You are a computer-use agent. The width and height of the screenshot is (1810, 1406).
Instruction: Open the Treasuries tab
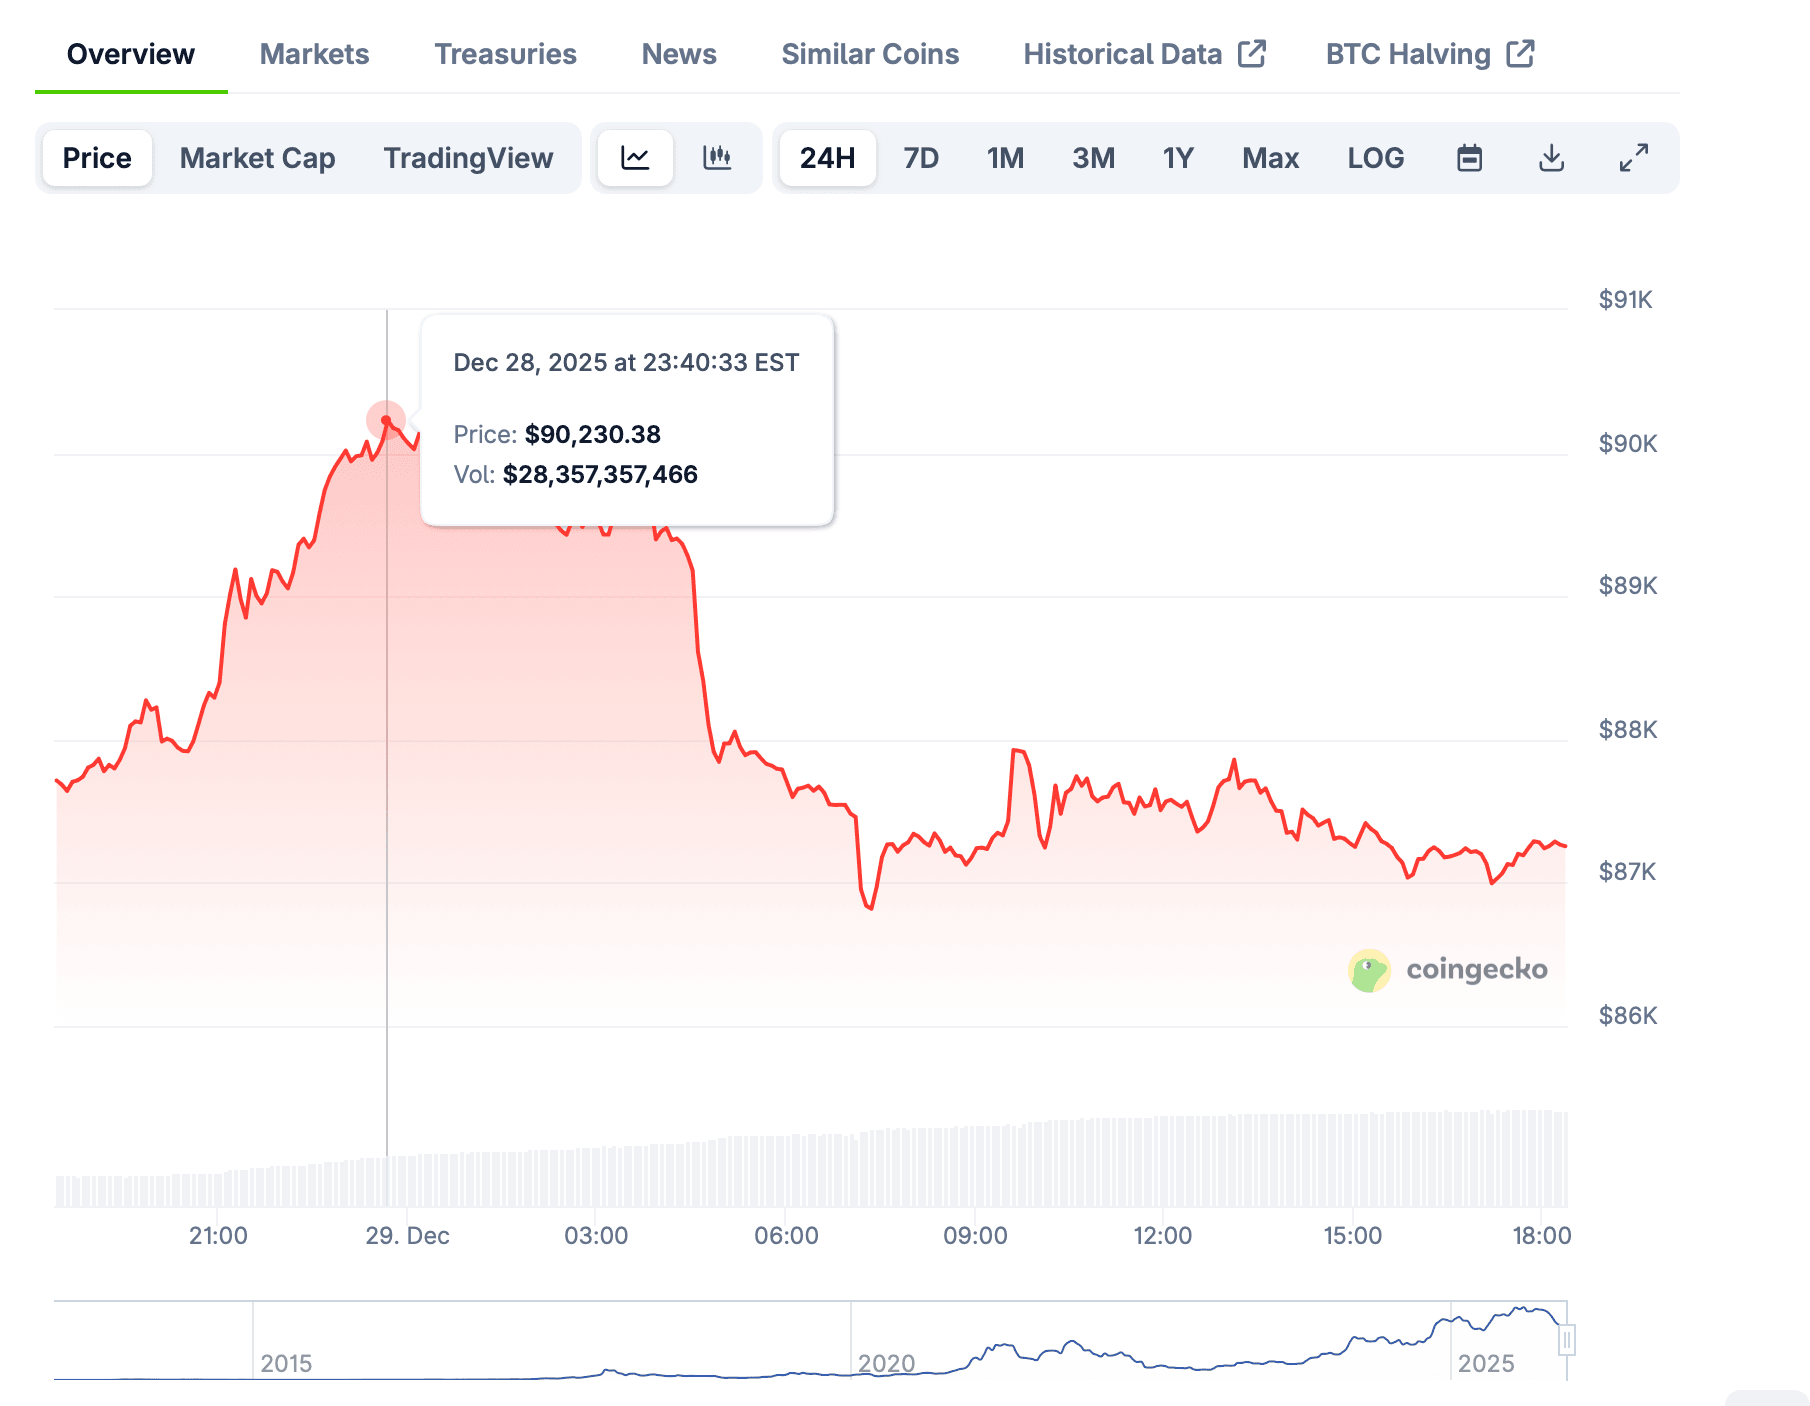coord(505,54)
